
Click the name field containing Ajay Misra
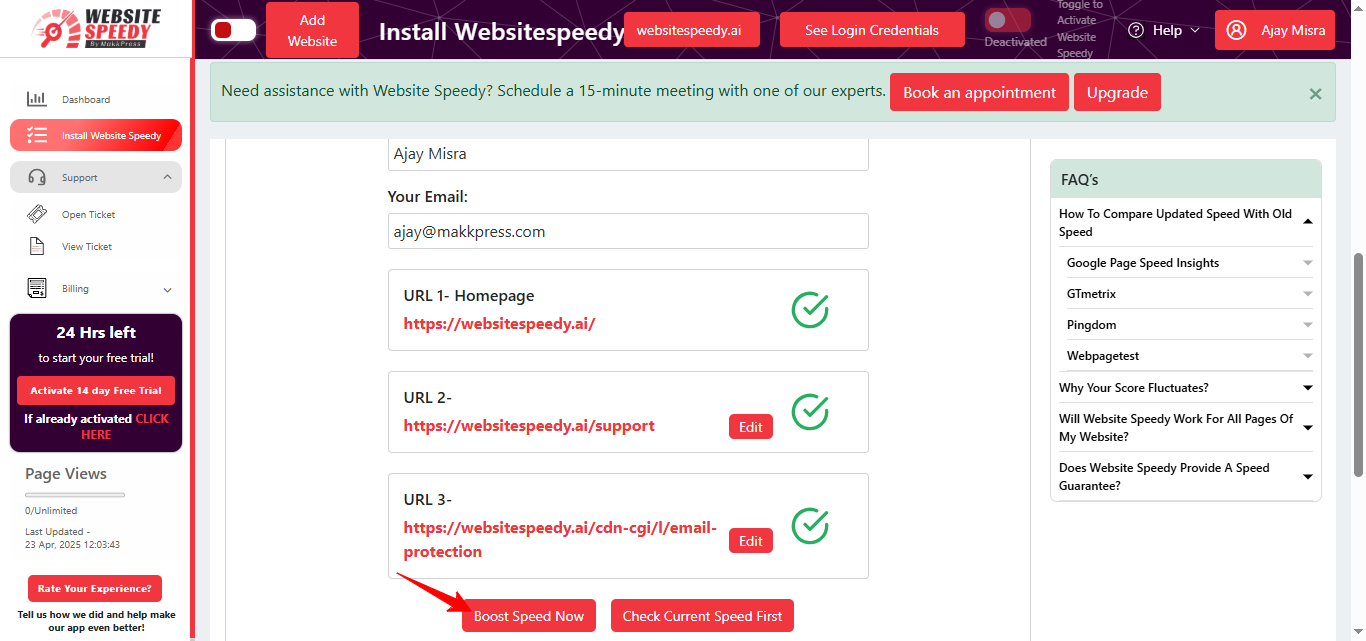pos(628,155)
